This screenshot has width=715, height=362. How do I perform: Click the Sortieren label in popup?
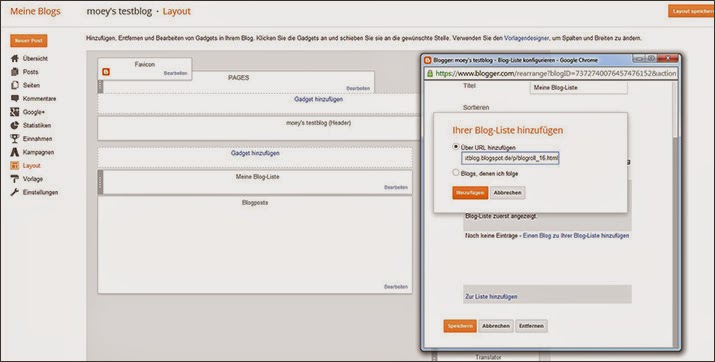click(476, 108)
